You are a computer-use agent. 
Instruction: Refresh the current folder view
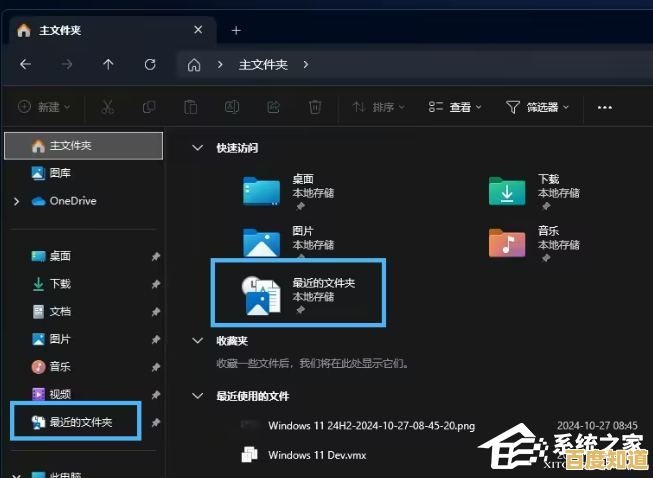coord(150,64)
